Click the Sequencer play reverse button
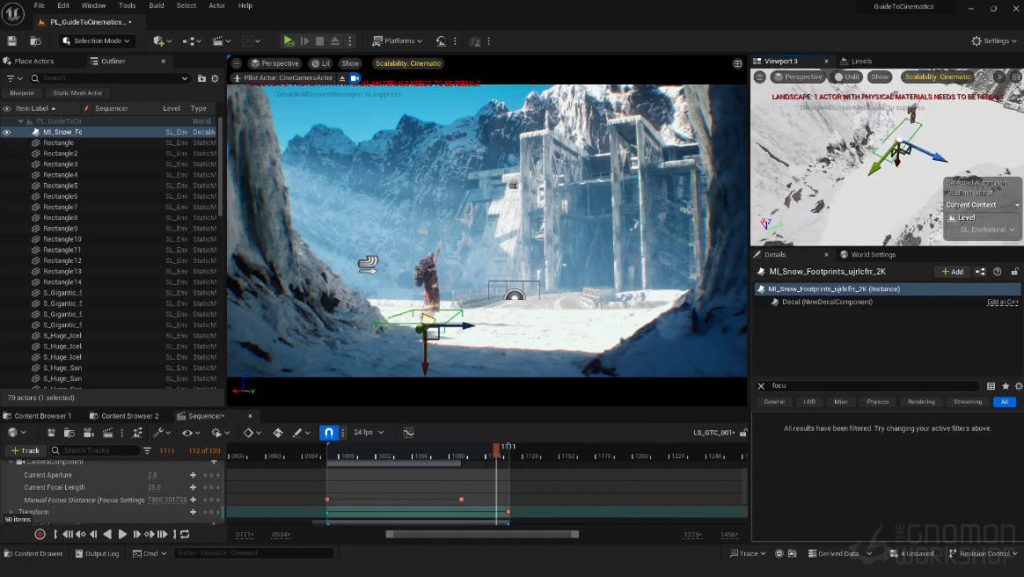 click(108, 534)
